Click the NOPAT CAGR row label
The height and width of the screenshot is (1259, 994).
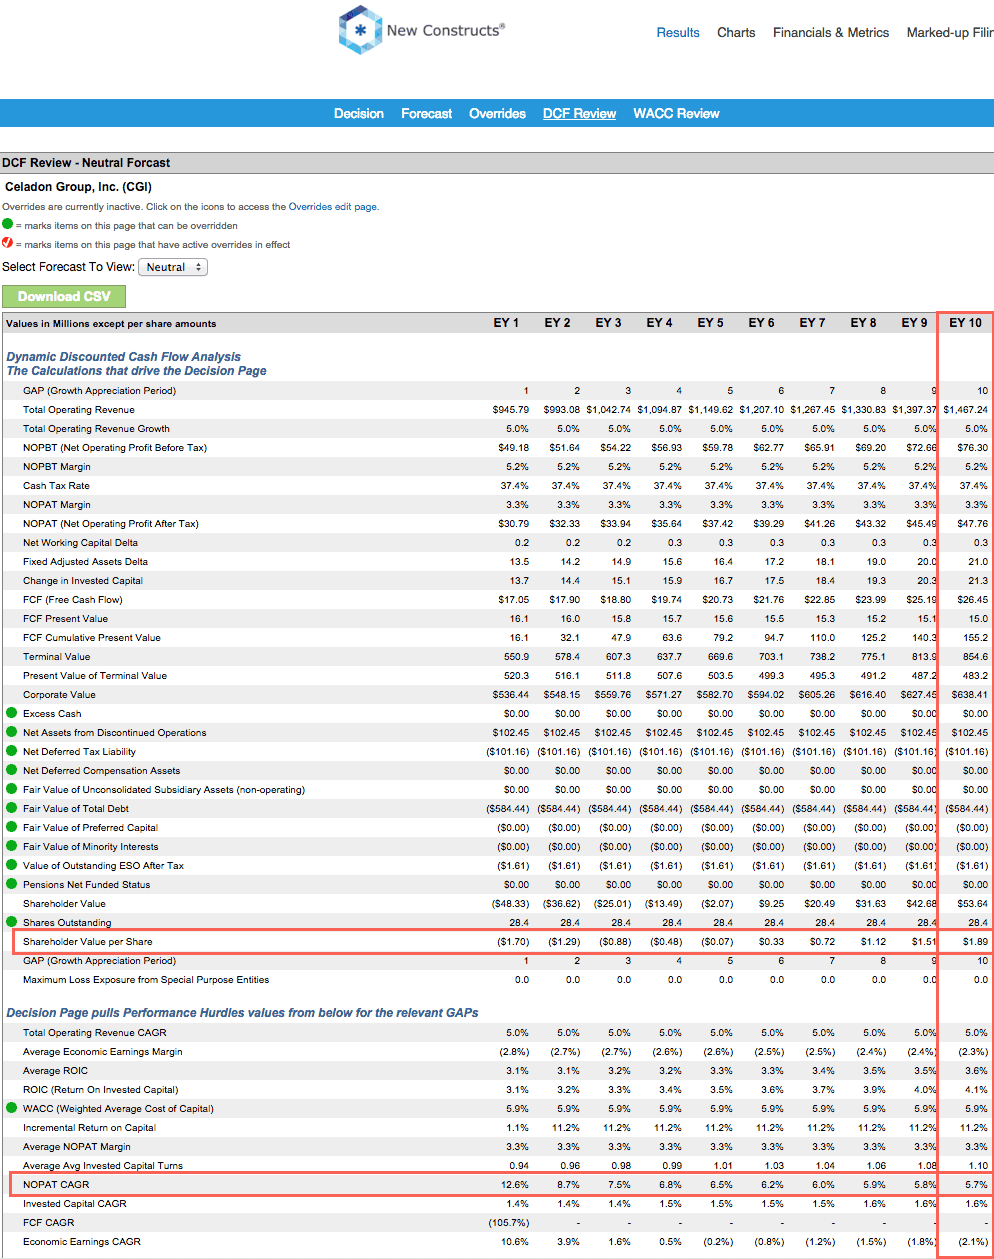(x=56, y=1185)
